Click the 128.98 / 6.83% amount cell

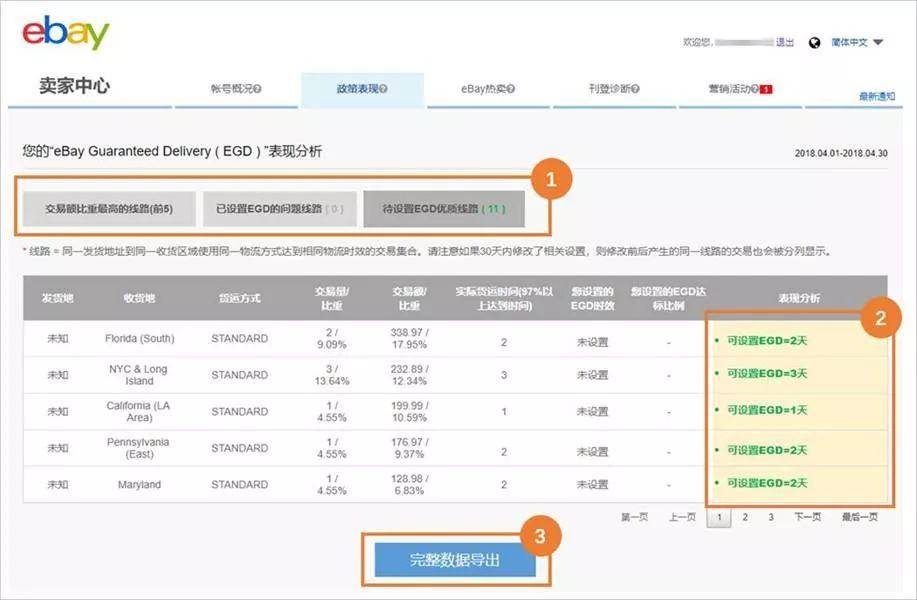(409, 485)
